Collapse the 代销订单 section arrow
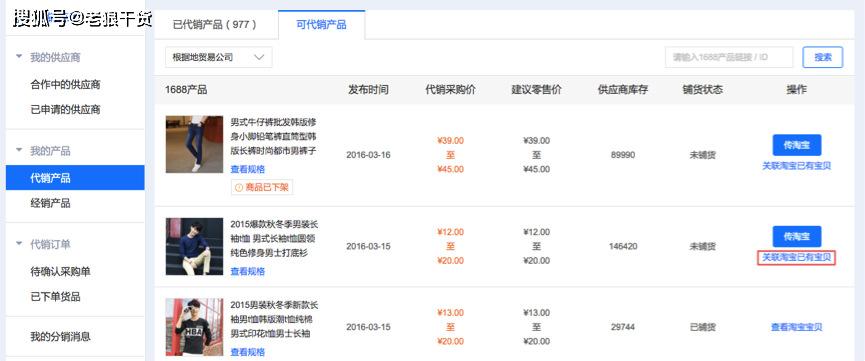865x361 pixels. [19, 243]
